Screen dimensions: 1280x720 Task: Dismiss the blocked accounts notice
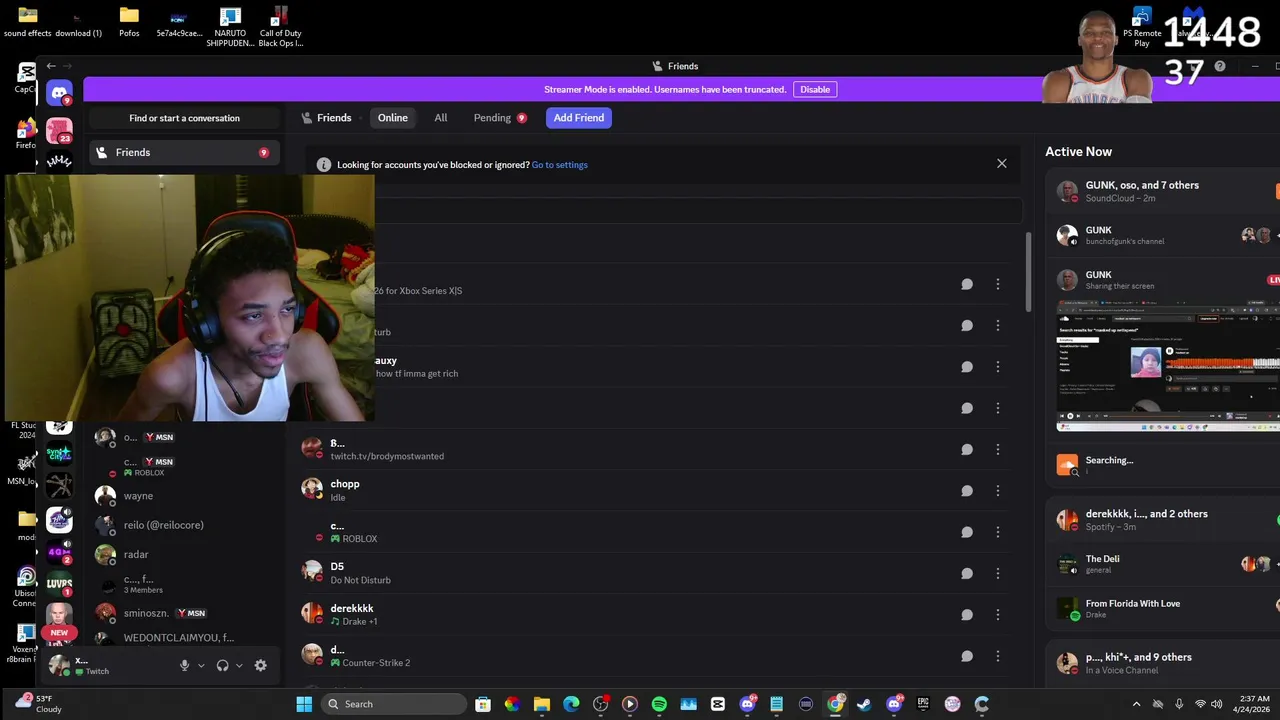pyautogui.click(x=1001, y=164)
